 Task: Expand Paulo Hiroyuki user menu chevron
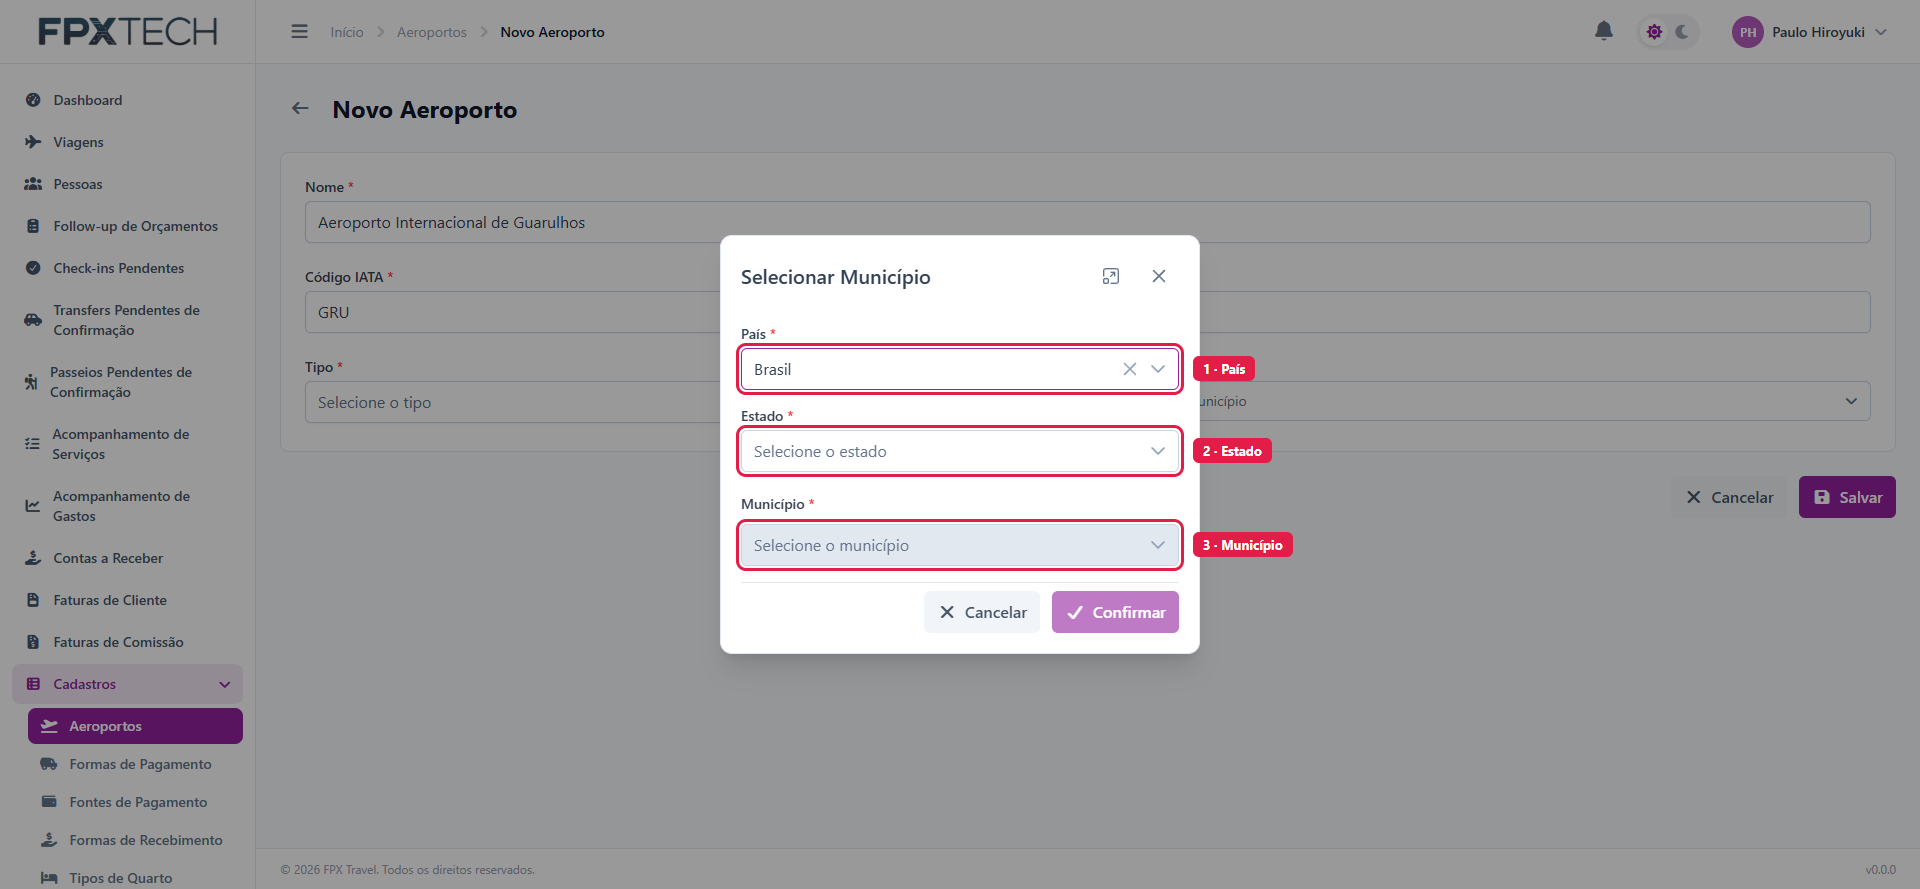pos(1881,32)
